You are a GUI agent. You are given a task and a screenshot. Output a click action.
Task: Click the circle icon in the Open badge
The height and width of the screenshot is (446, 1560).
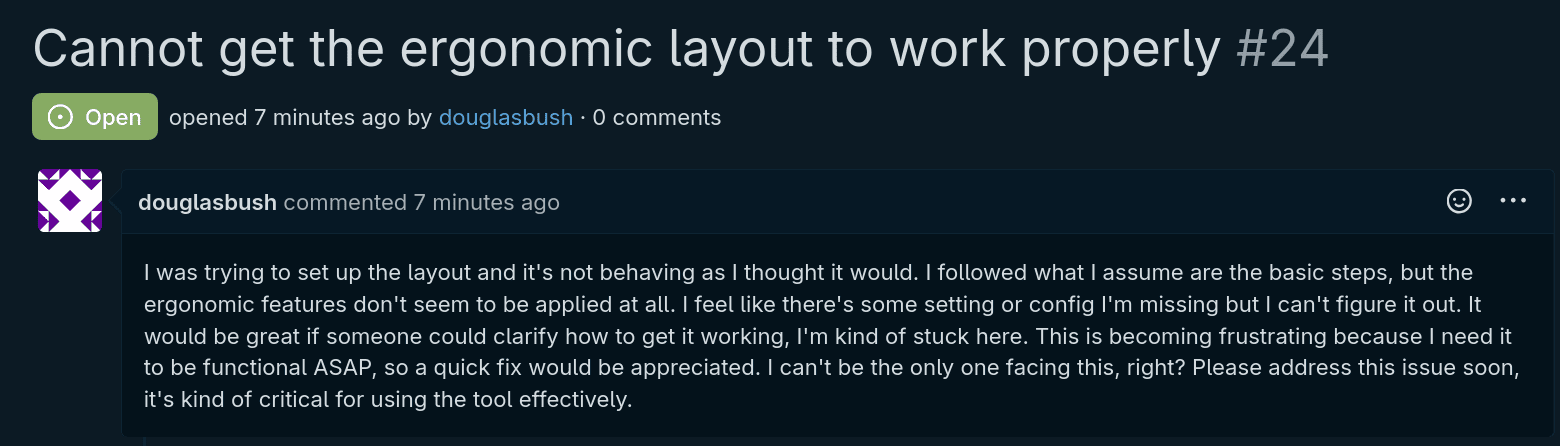60,117
